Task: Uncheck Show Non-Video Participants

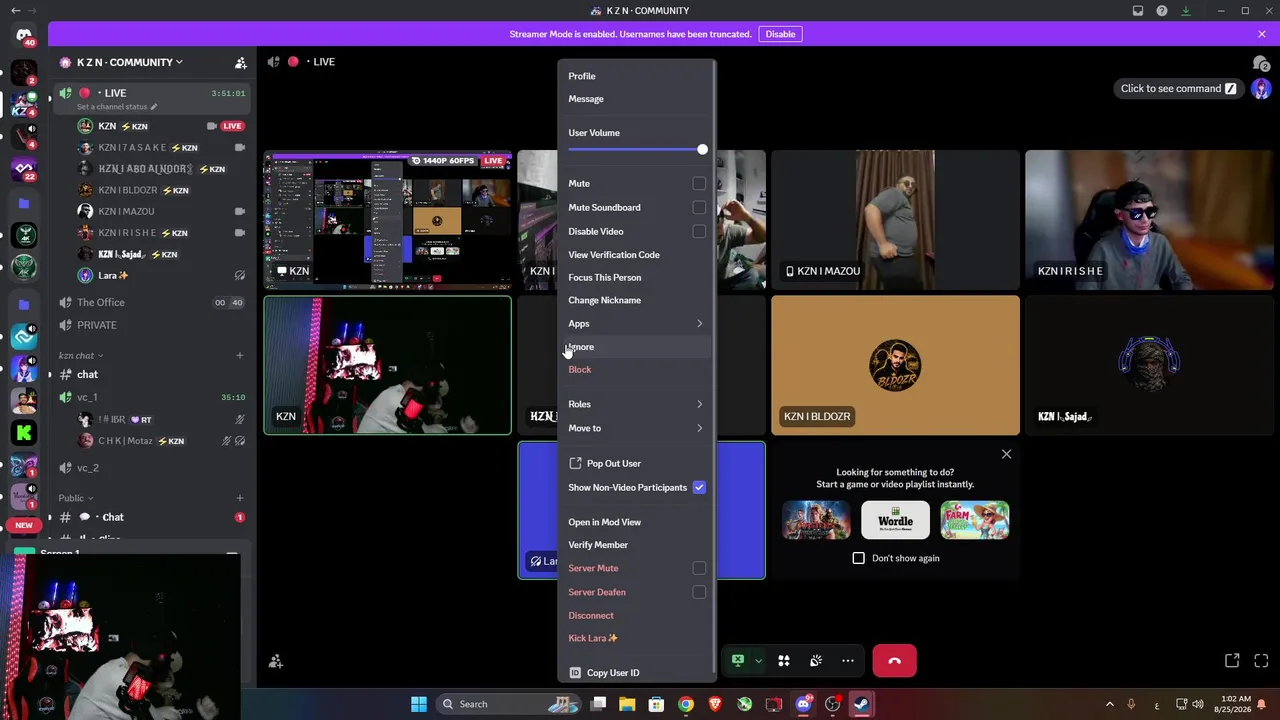Action: point(699,488)
